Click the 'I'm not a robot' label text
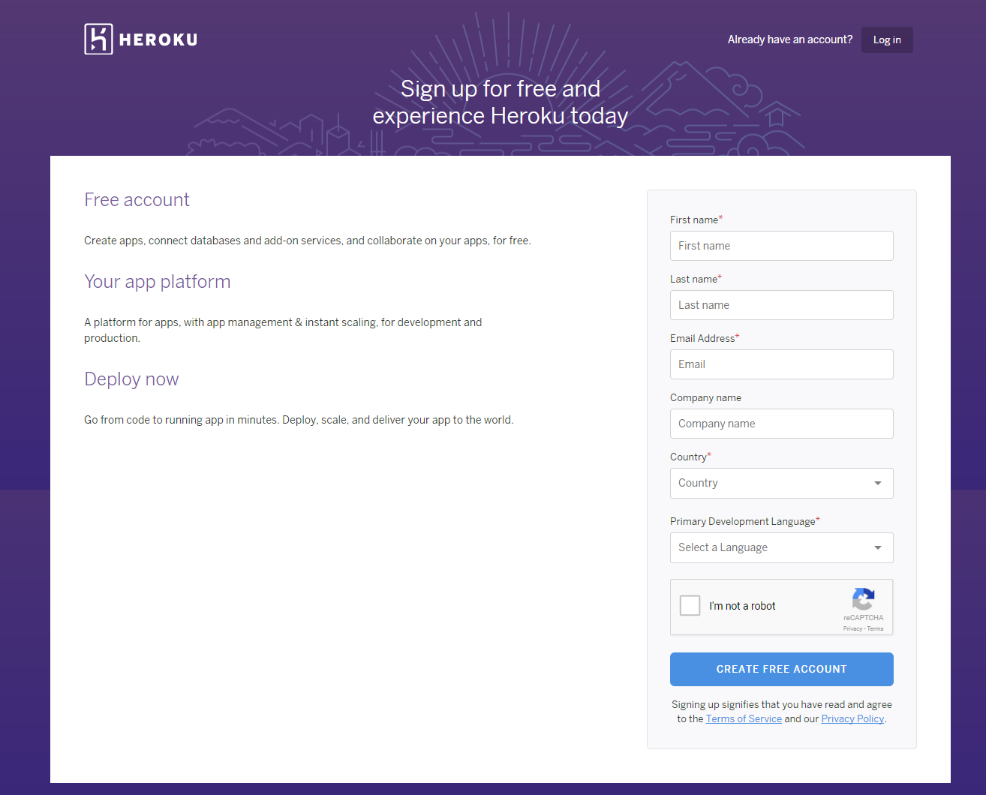The image size is (986, 795). 742,606
